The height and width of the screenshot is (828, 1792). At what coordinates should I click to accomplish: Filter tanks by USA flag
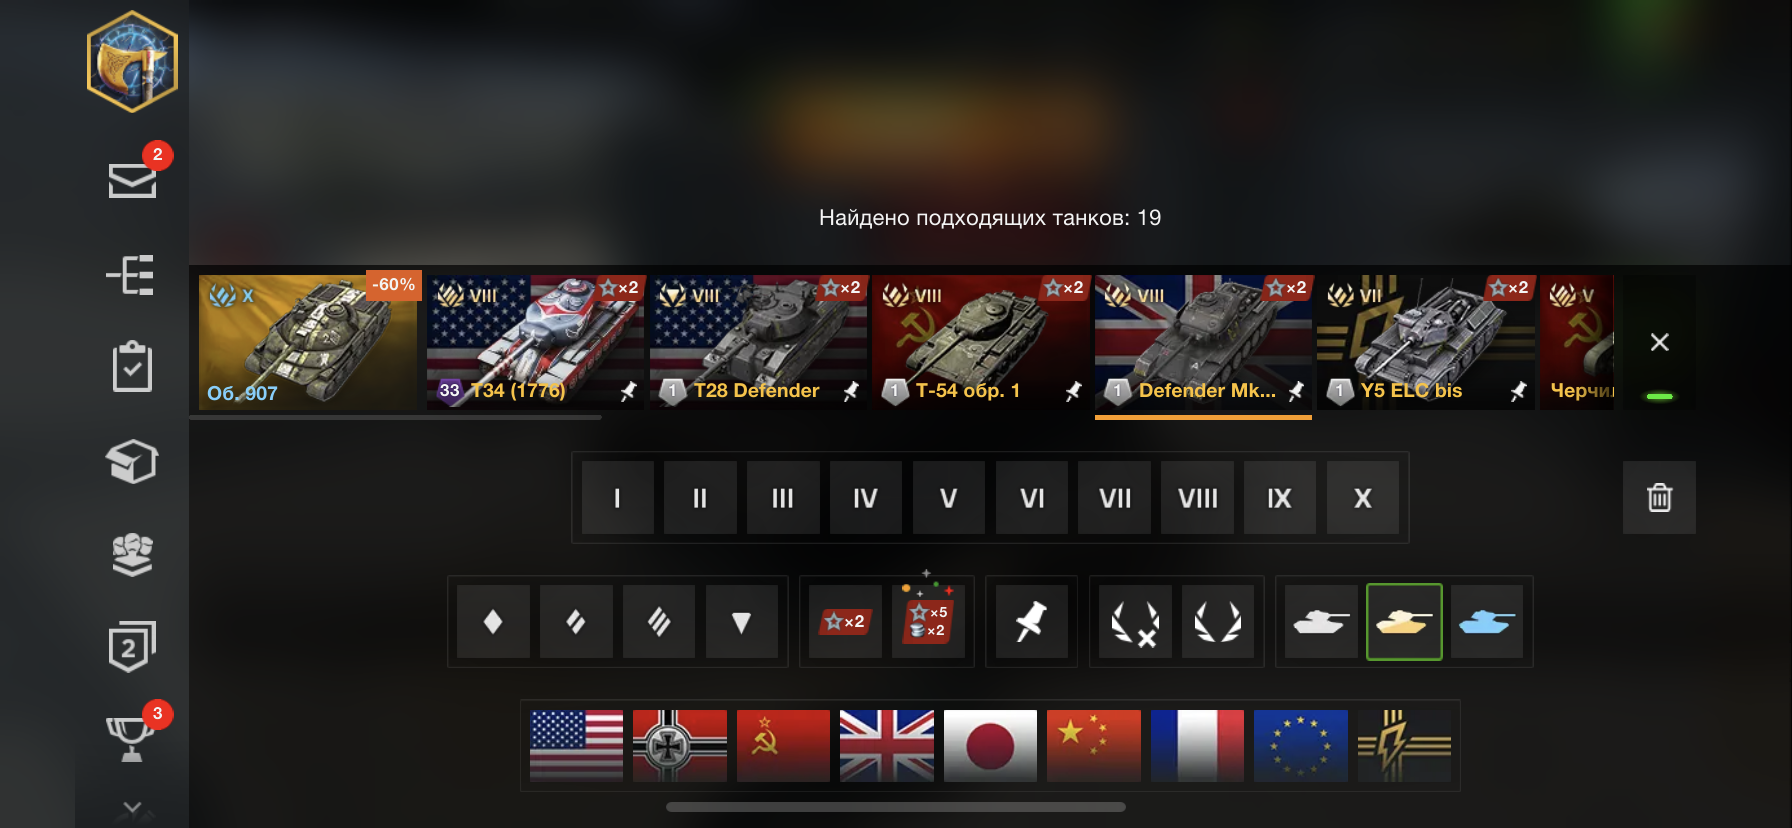pyautogui.click(x=576, y=746)
